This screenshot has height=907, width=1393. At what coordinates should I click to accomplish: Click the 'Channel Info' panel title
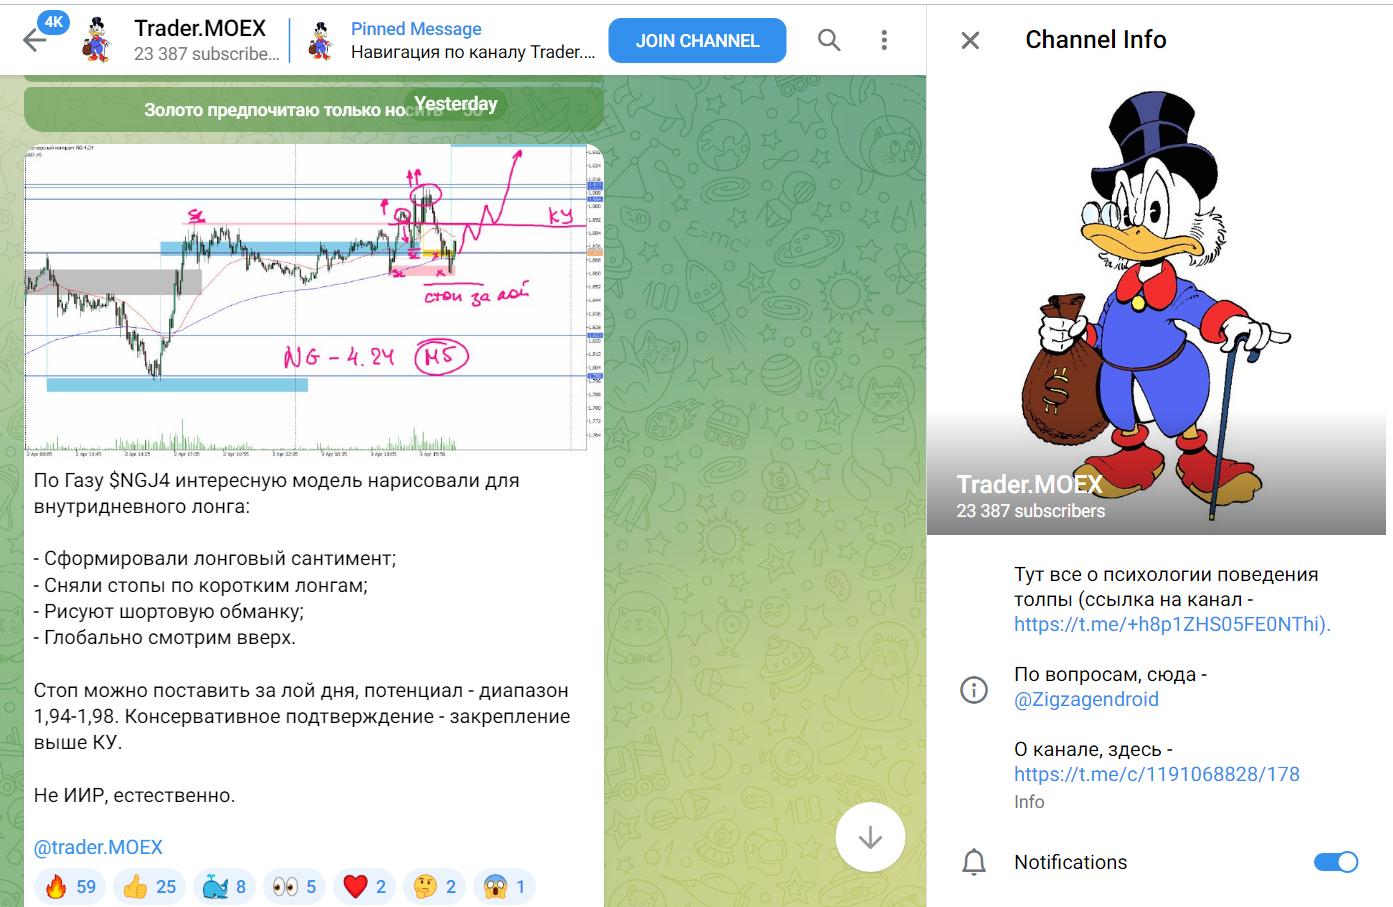click(1096, 39)
